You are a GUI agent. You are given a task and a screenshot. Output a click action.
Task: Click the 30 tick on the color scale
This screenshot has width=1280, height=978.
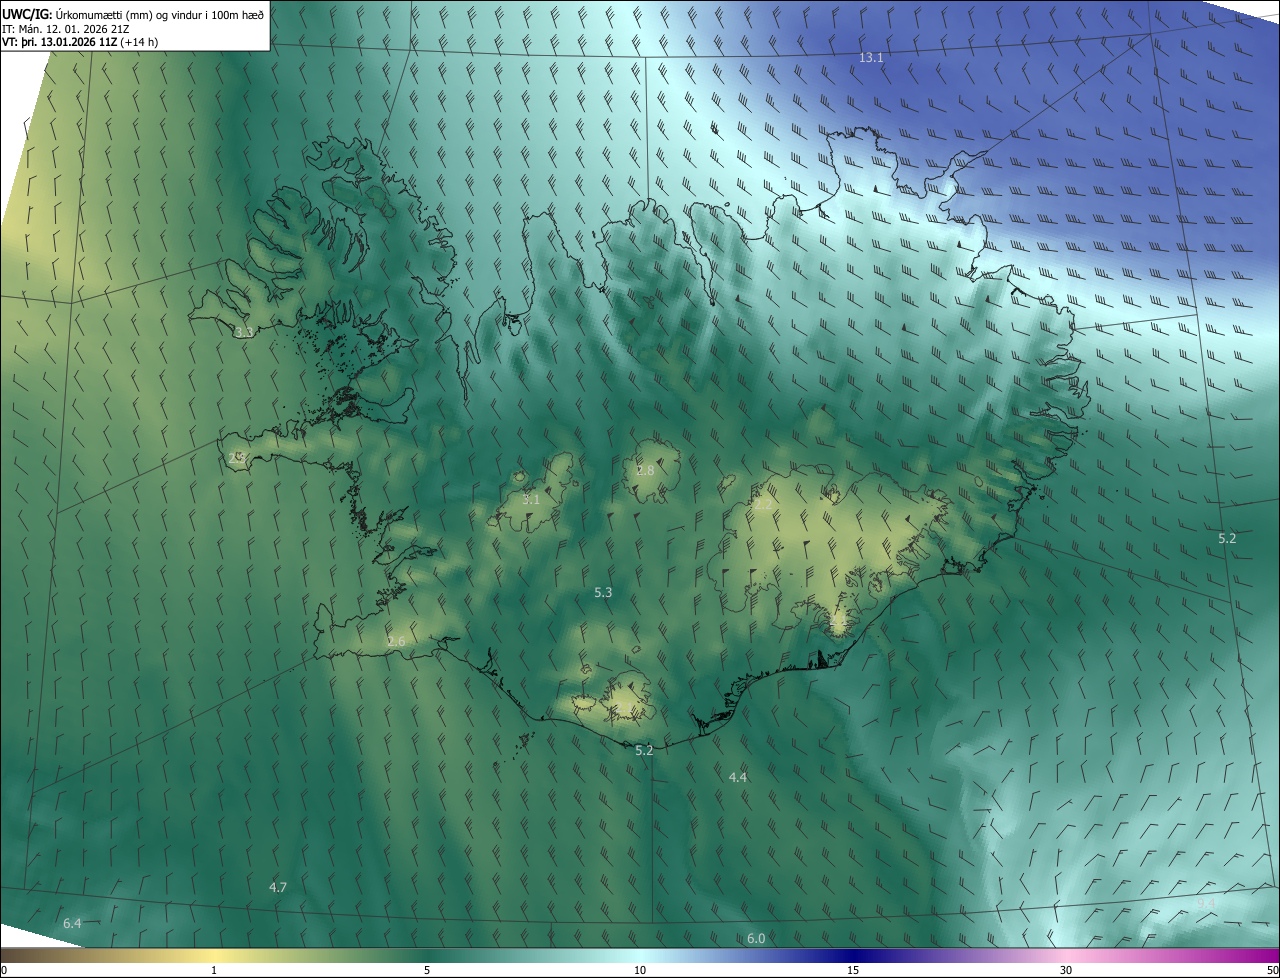(1066, 970)
